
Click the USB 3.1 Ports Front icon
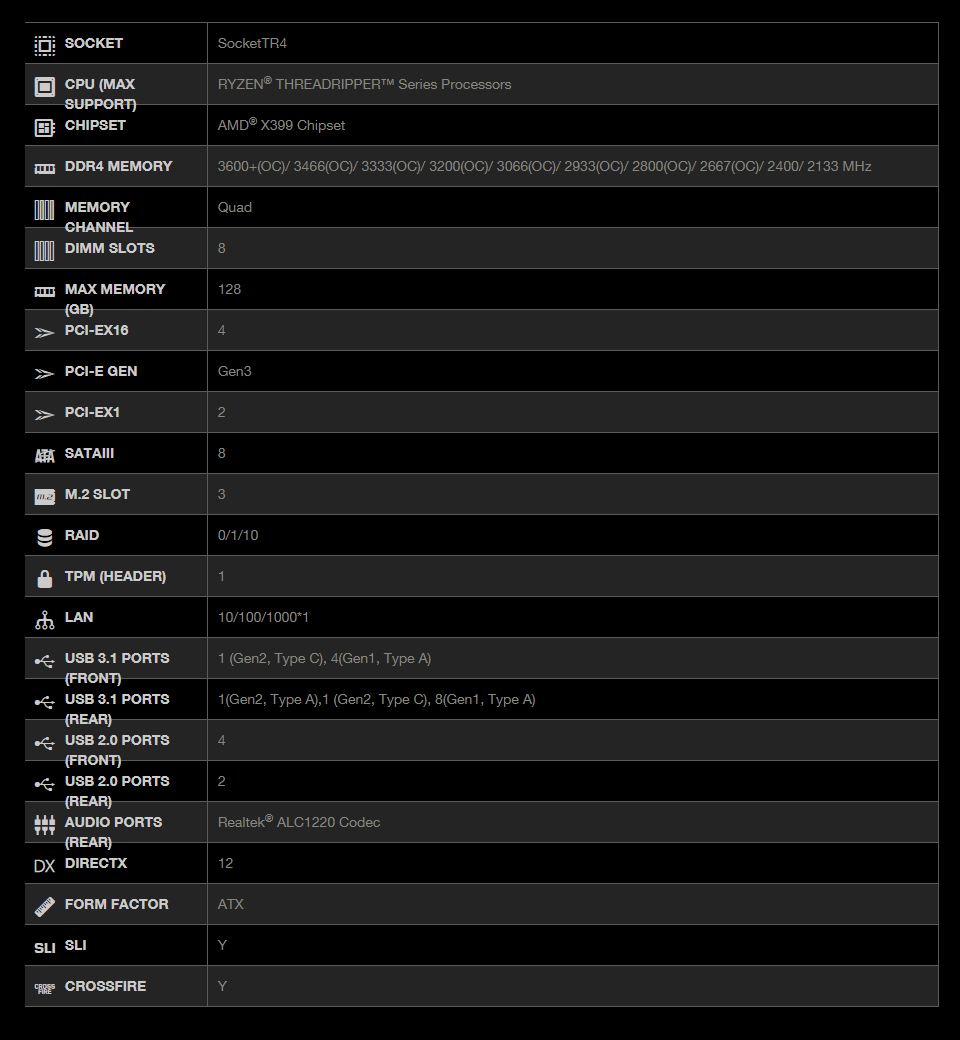[44, 661]
